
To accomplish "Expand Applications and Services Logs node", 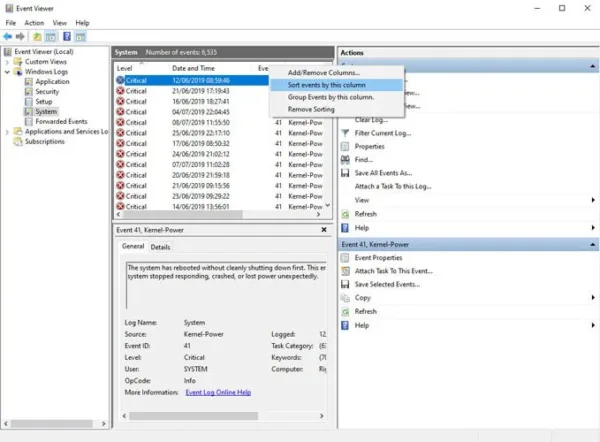I will 7,132.
